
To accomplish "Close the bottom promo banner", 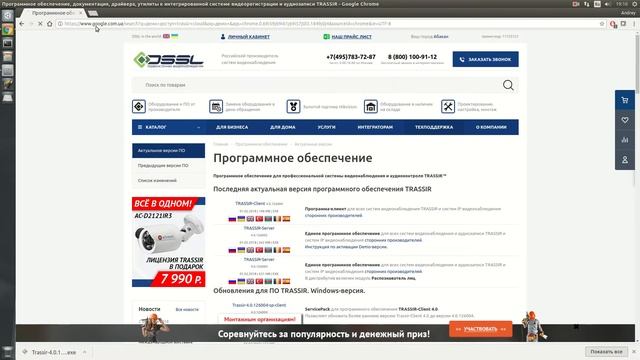I will pos(576,327).
